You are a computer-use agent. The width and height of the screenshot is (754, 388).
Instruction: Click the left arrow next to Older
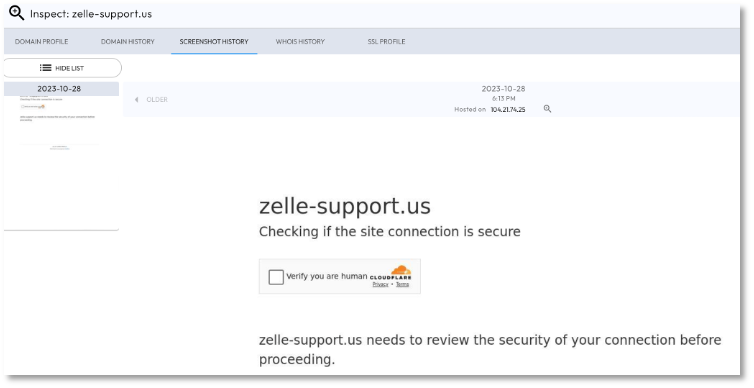tap(137, 100)
